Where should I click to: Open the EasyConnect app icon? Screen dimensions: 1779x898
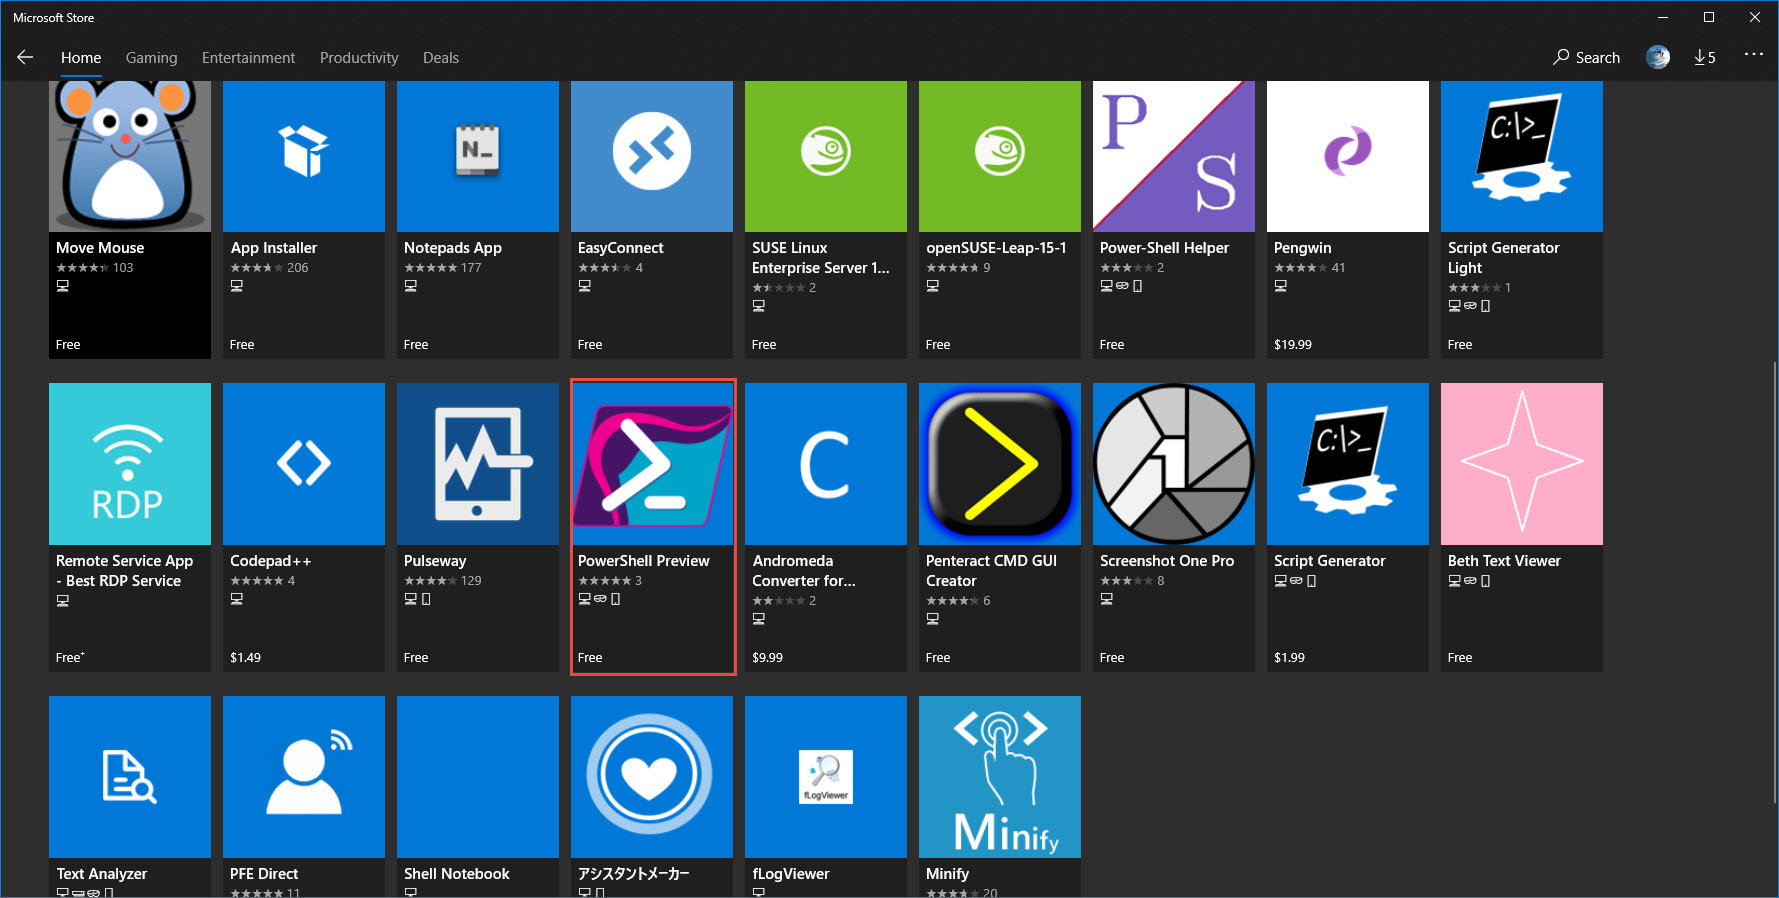pos(652,156)
